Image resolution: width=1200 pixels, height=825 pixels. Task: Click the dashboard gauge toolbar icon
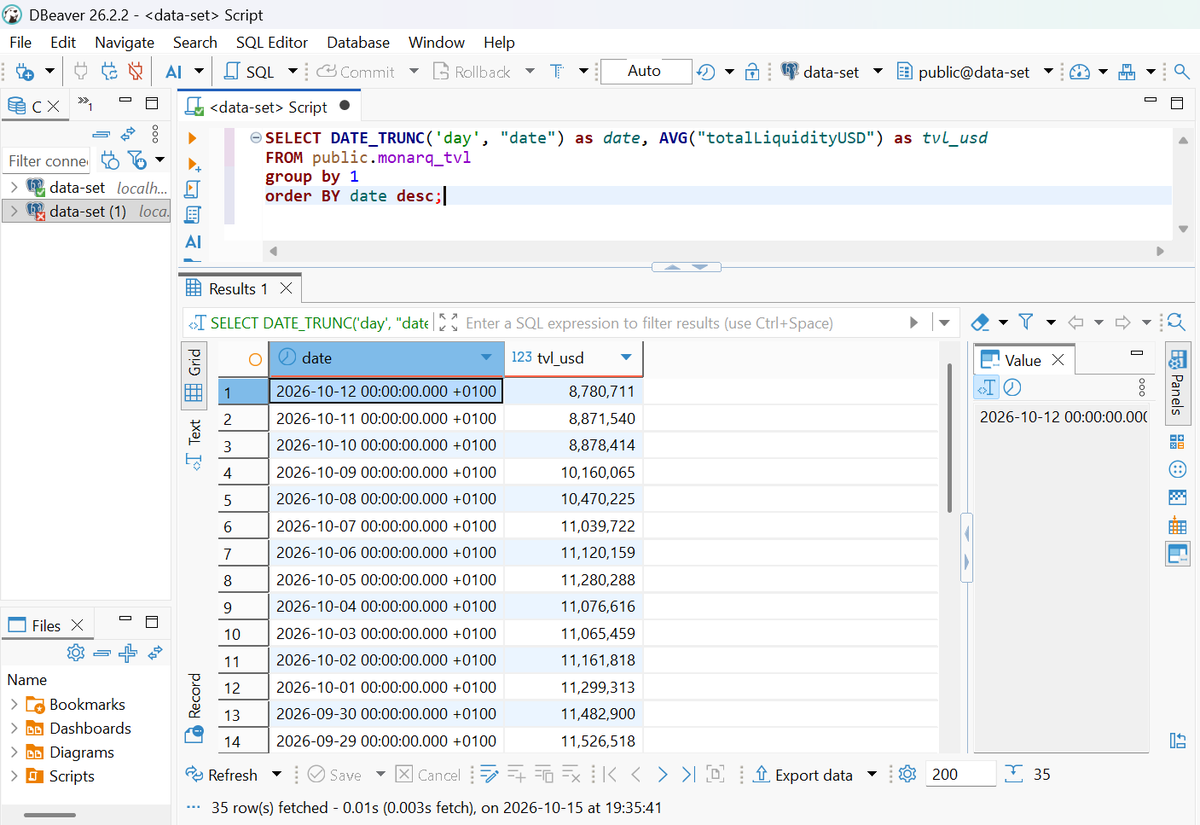(x=1080, y=72)
